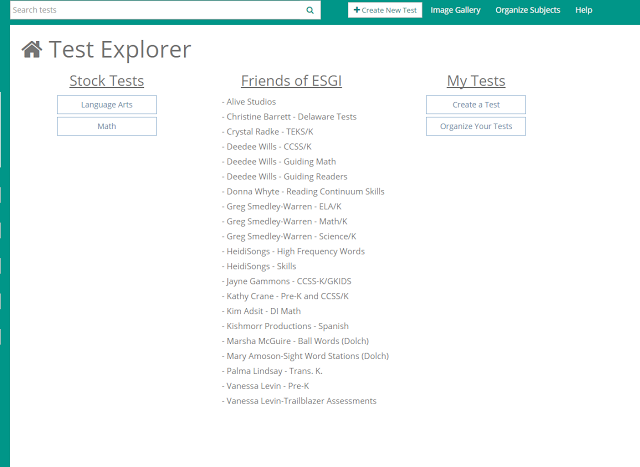Screen dimensions: 640x467
Task: Click the Test Explorer home icon
Action: point(32,50)
